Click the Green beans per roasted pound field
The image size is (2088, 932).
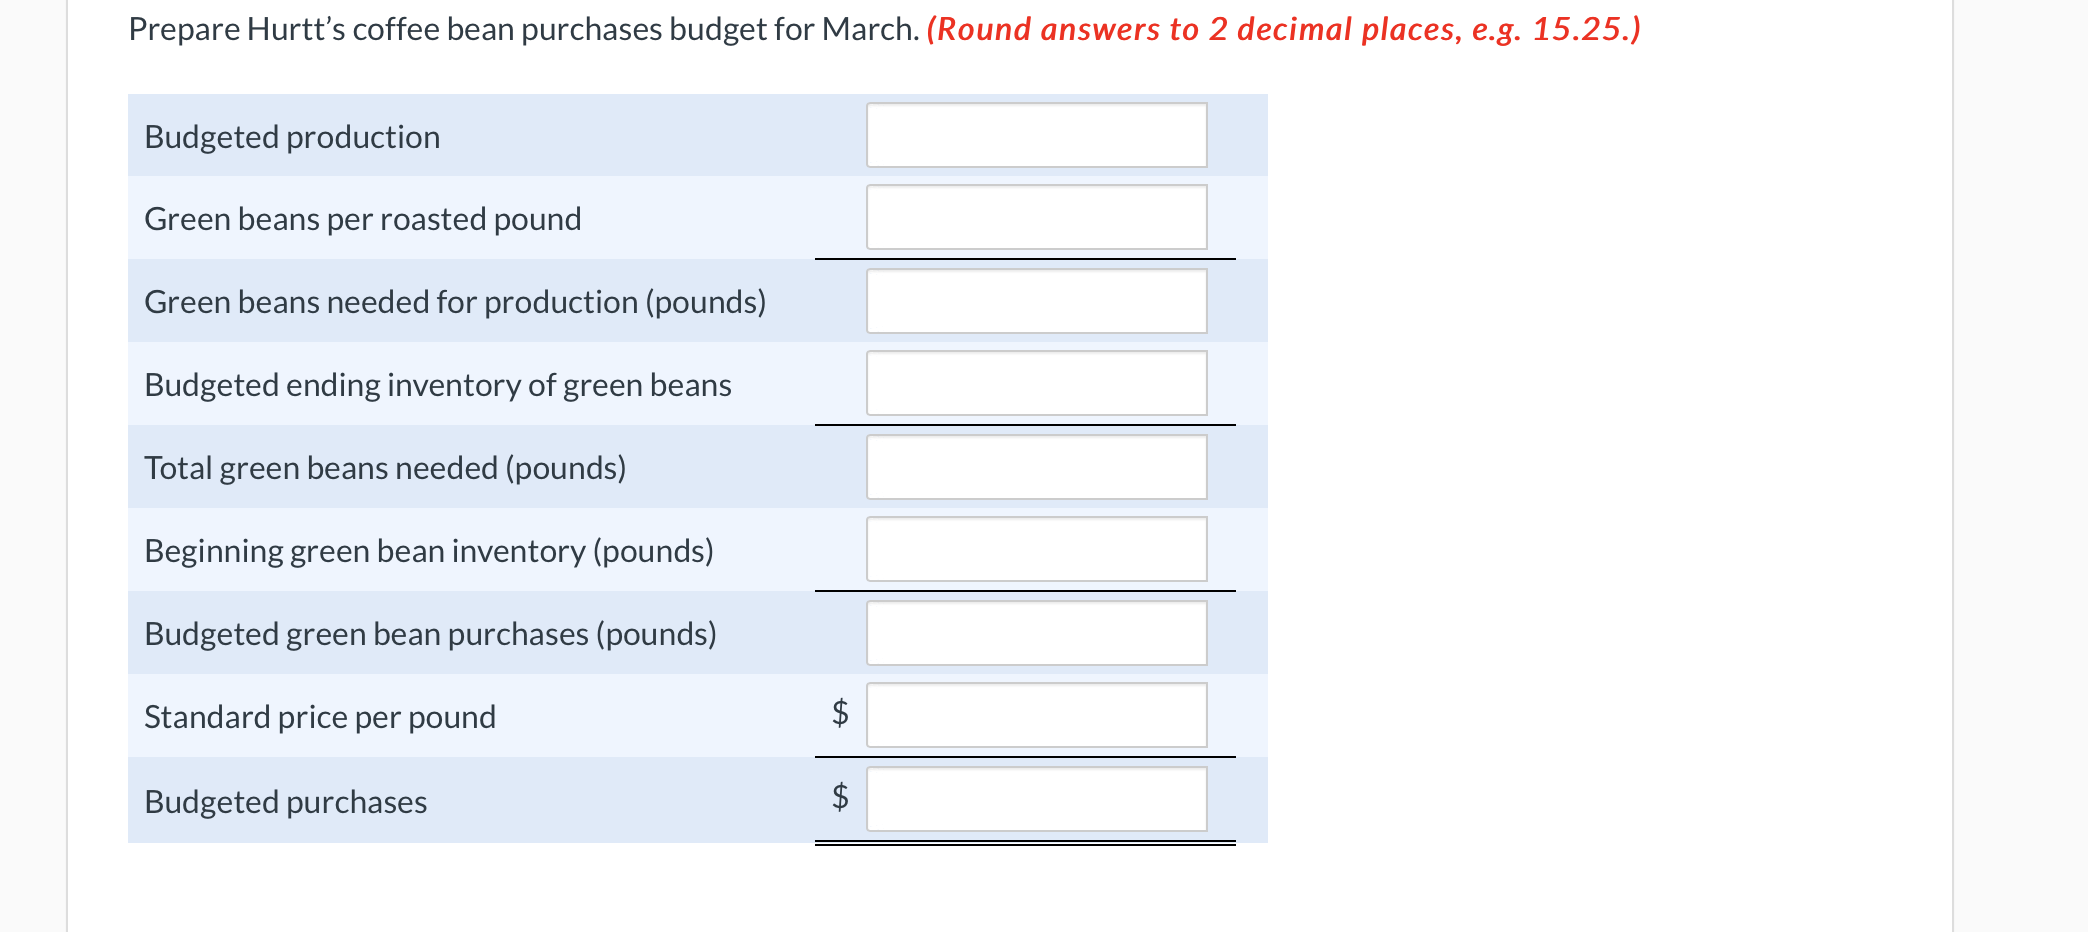click(x=1036, y=216)
